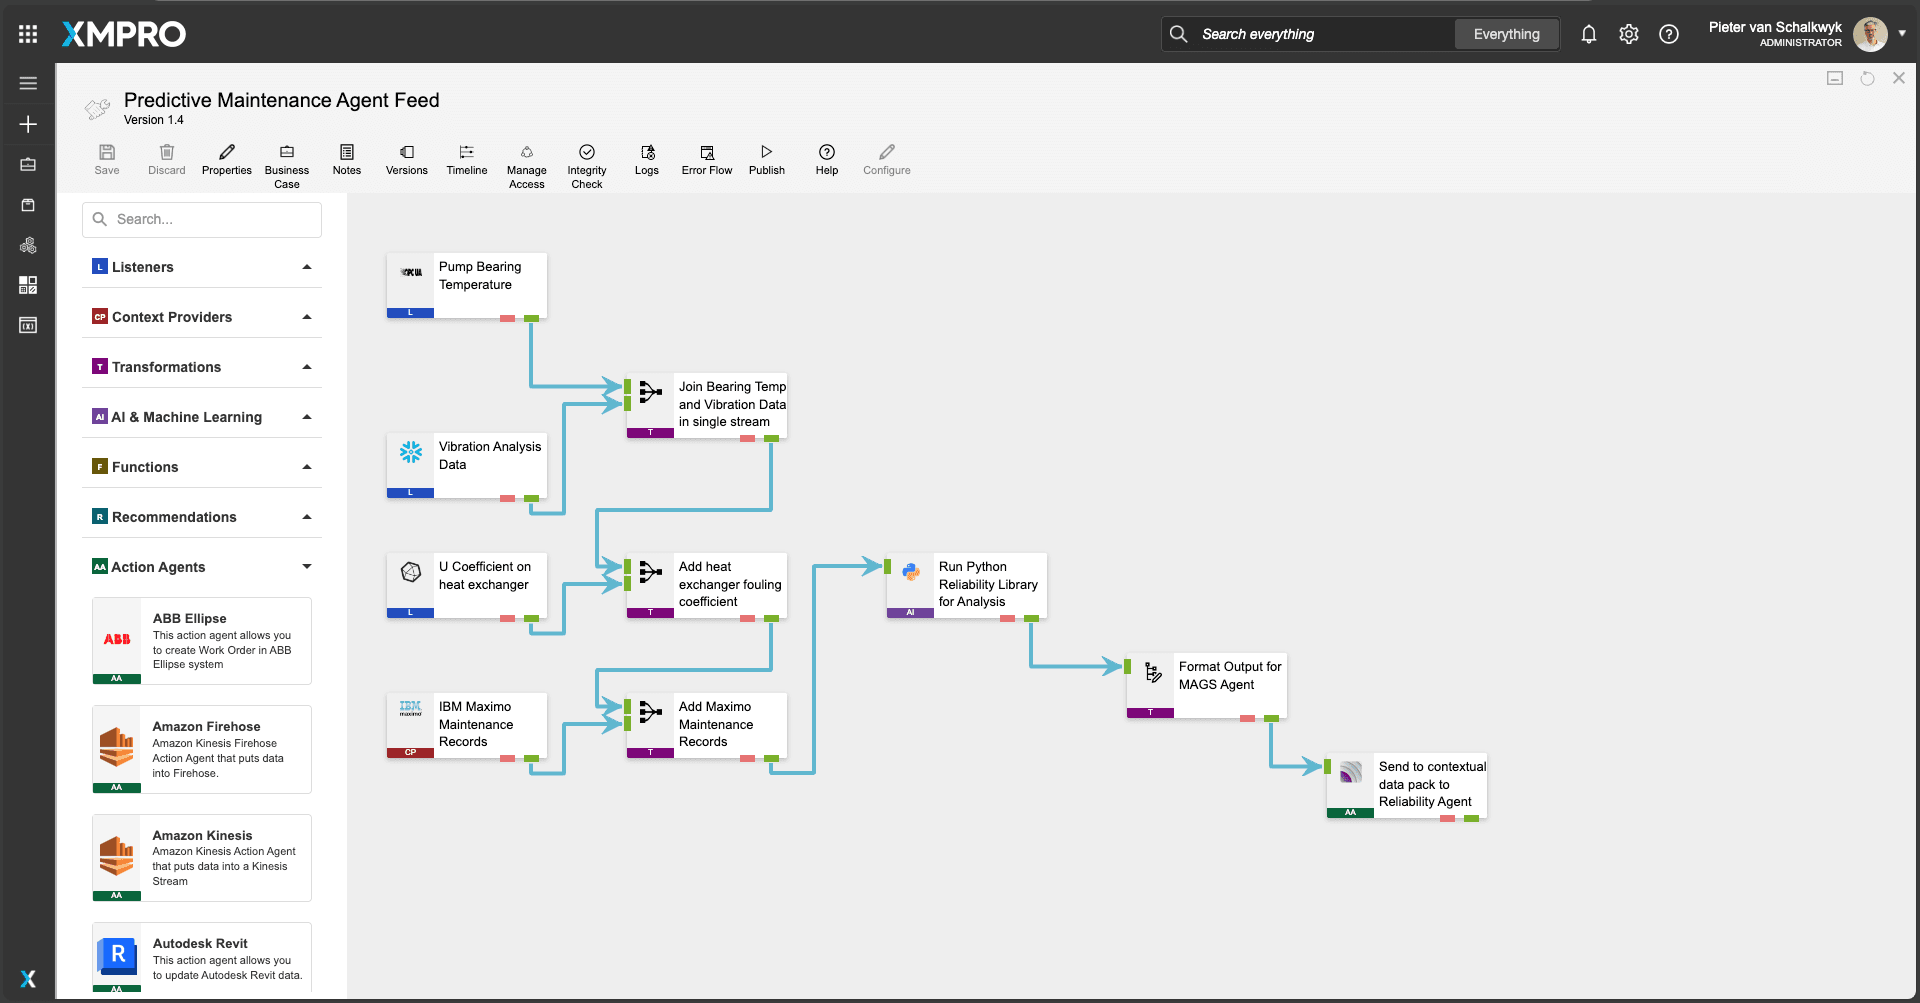Click the notifications bell icon
This screenshot has width=1920, height=1003.
[1588, 34]
